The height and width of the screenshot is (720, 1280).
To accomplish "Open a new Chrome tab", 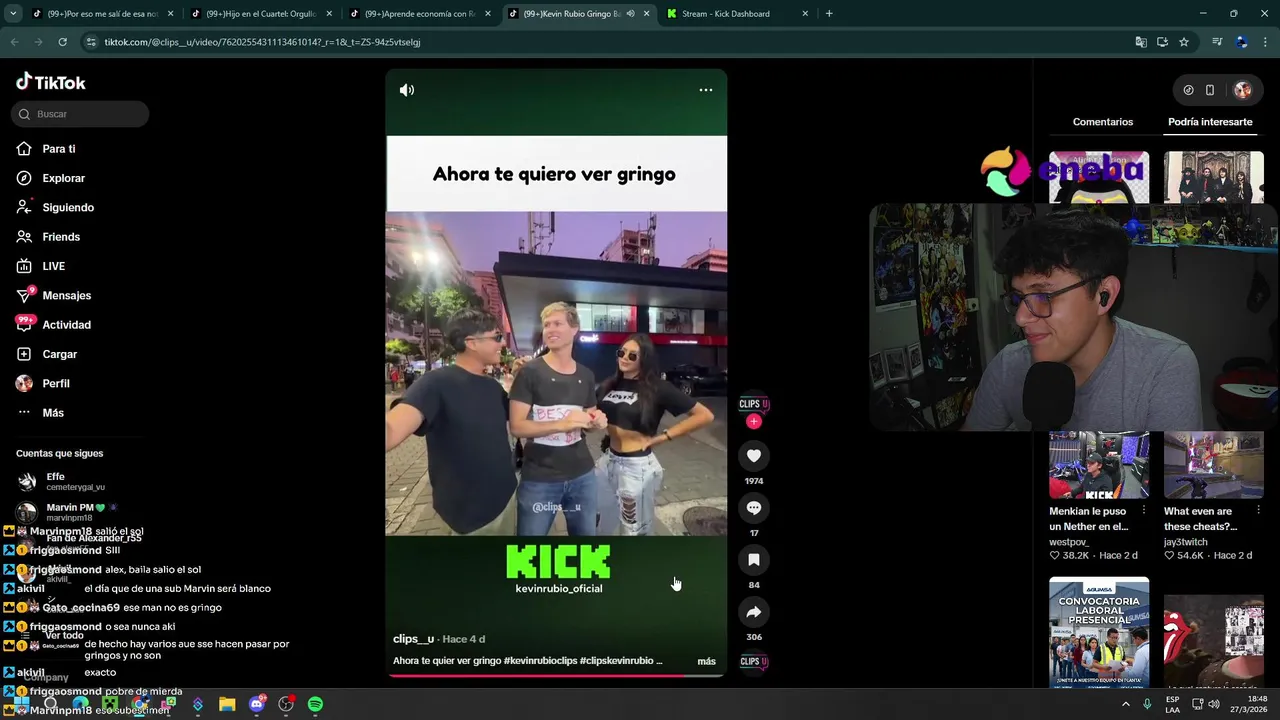I will 829,14.
